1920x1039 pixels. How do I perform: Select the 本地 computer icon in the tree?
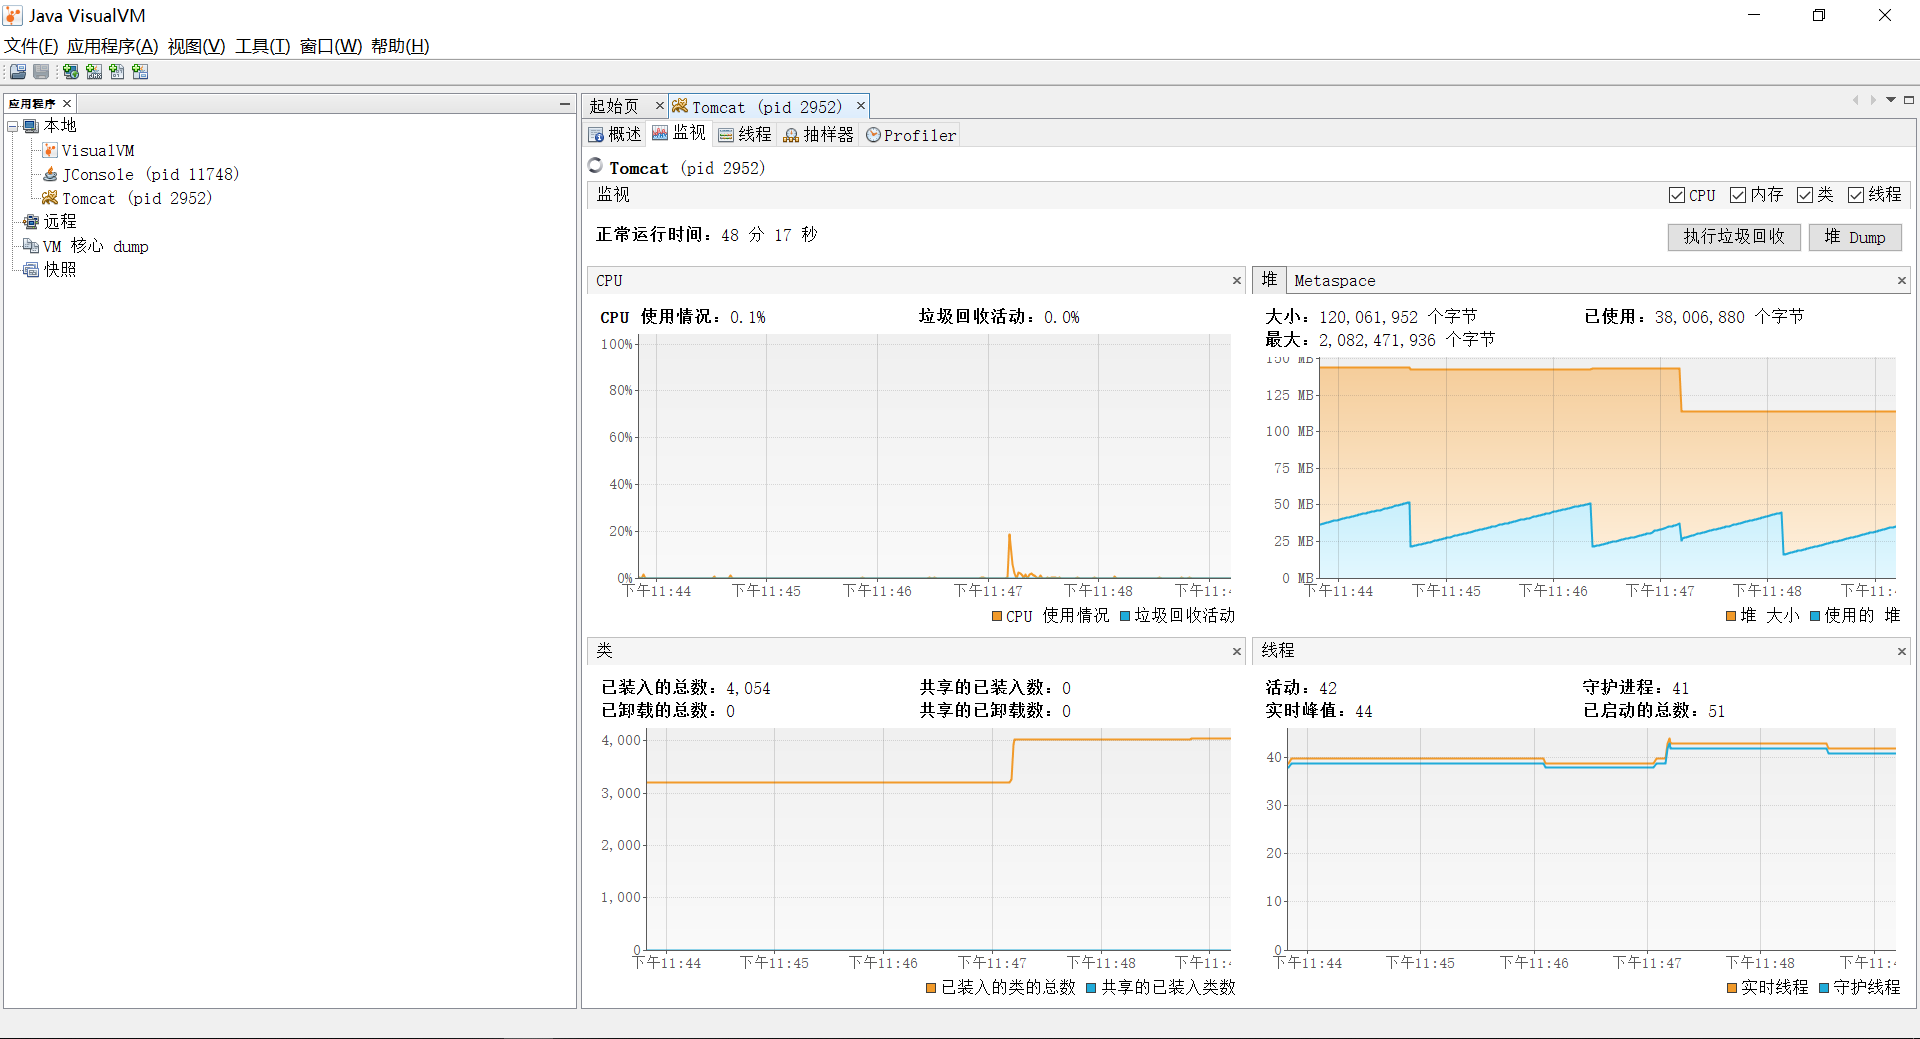click(31, 126)
